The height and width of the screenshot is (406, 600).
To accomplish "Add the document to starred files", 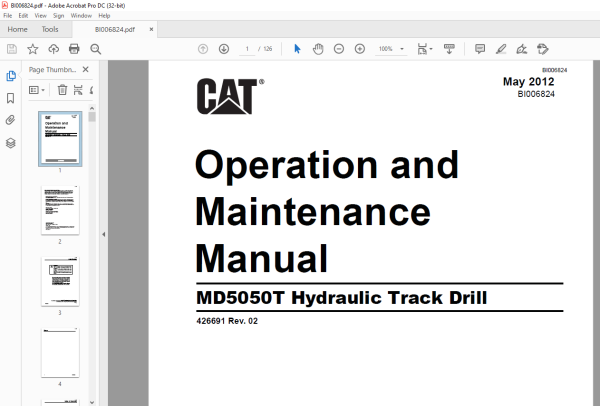I will pos(33,49).
